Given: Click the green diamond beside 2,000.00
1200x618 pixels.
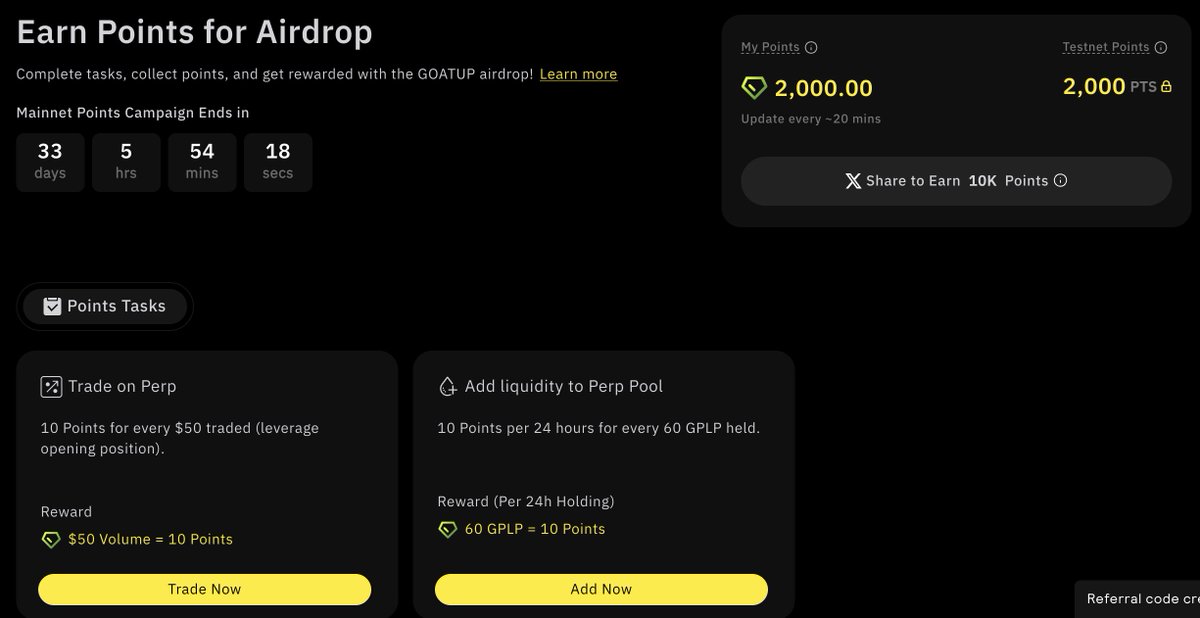Looking at the screenshot, I should point(754,88).
